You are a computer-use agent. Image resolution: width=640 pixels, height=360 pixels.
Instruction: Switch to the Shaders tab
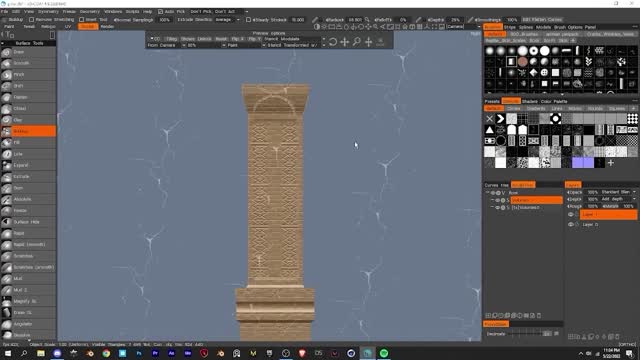pyautogui.click(x=530, y=101)
